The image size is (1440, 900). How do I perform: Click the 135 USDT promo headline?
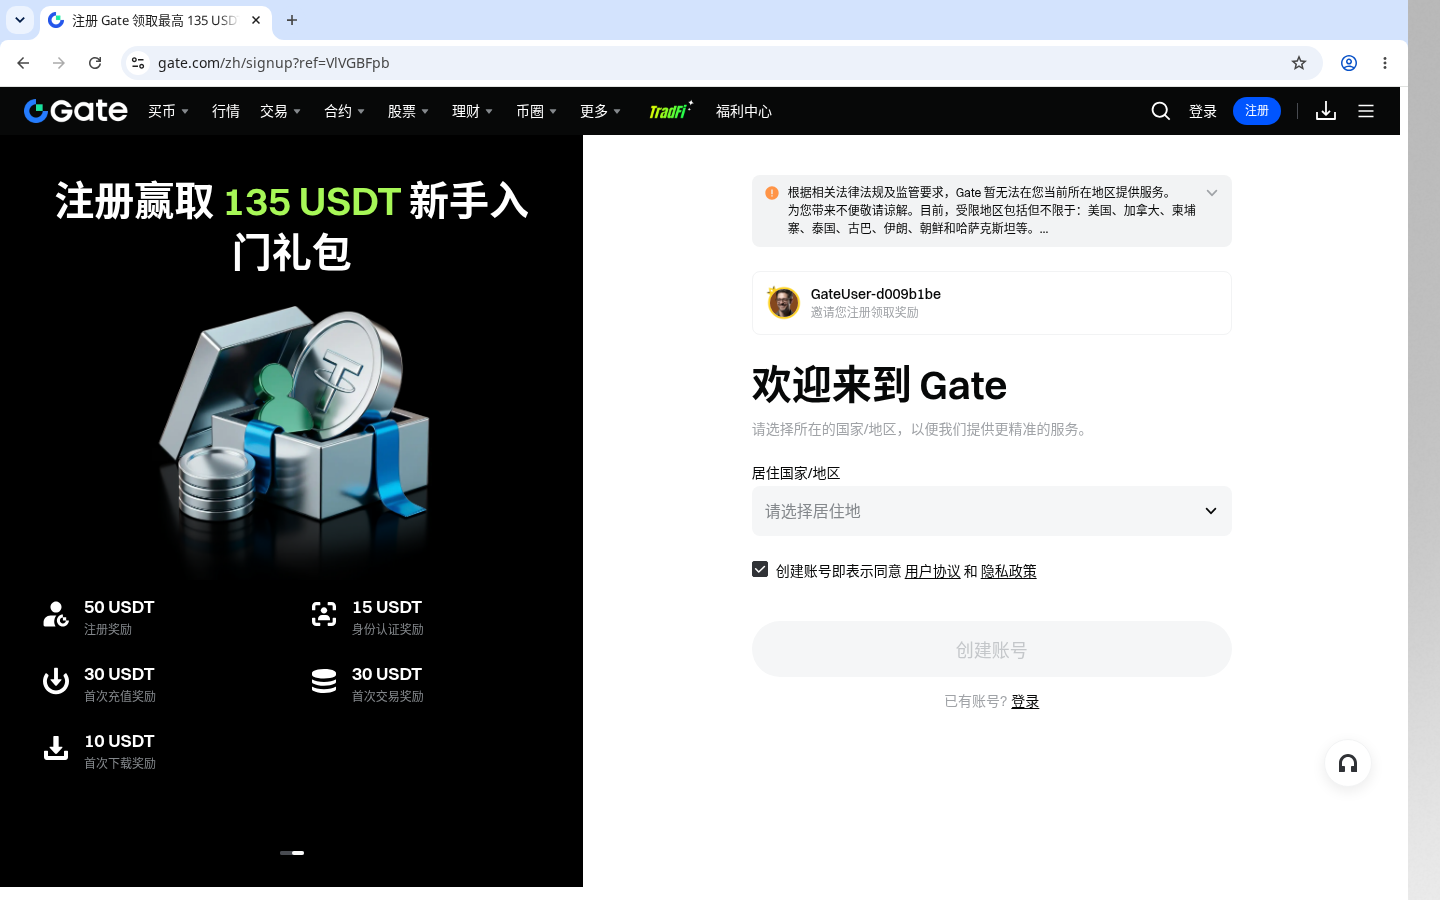coord(292,227)
